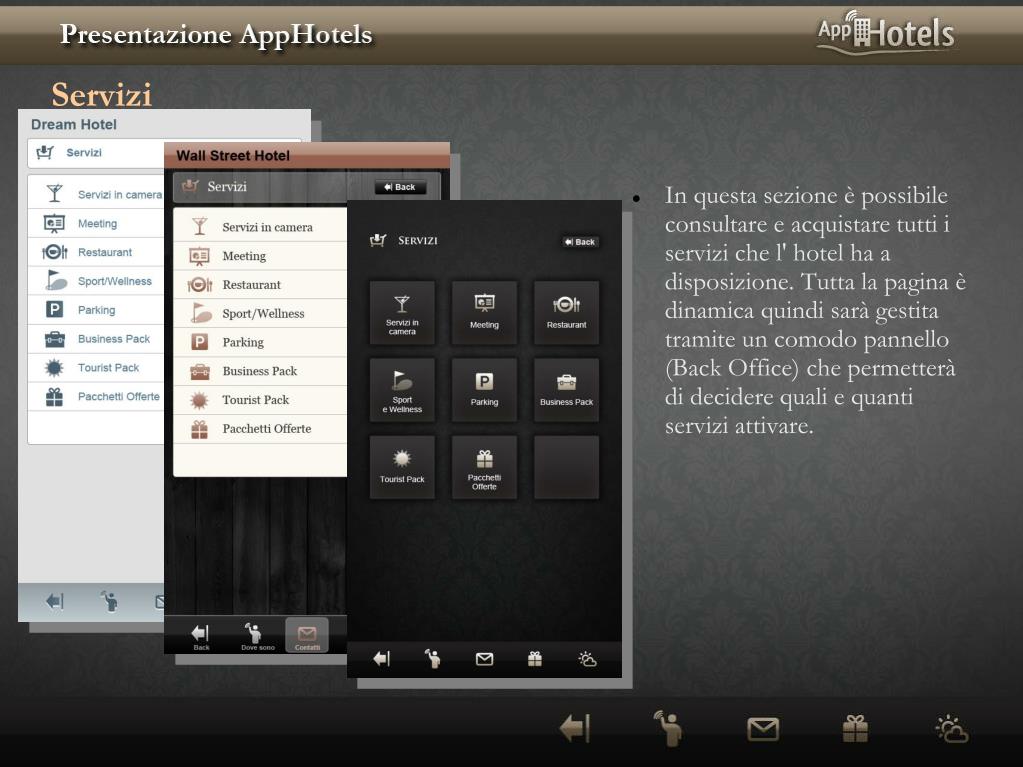
Task: Open Sport/Wellness entry in Dream Hotel
Action: pyautogui.click(x=96, y=281)
